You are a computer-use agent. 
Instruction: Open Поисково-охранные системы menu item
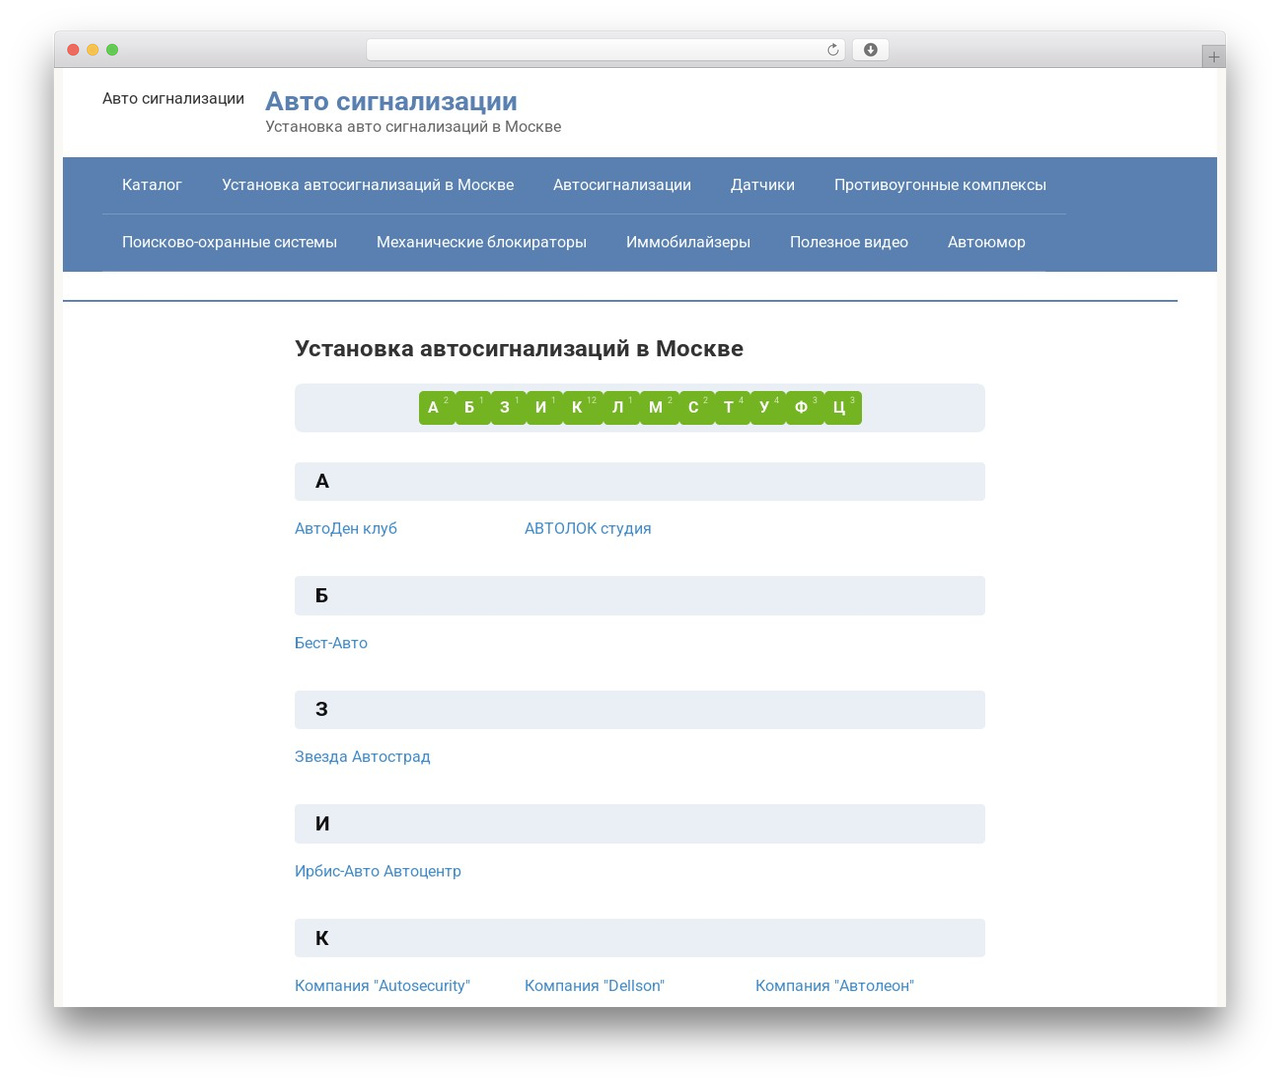click(x=229, y=242)
